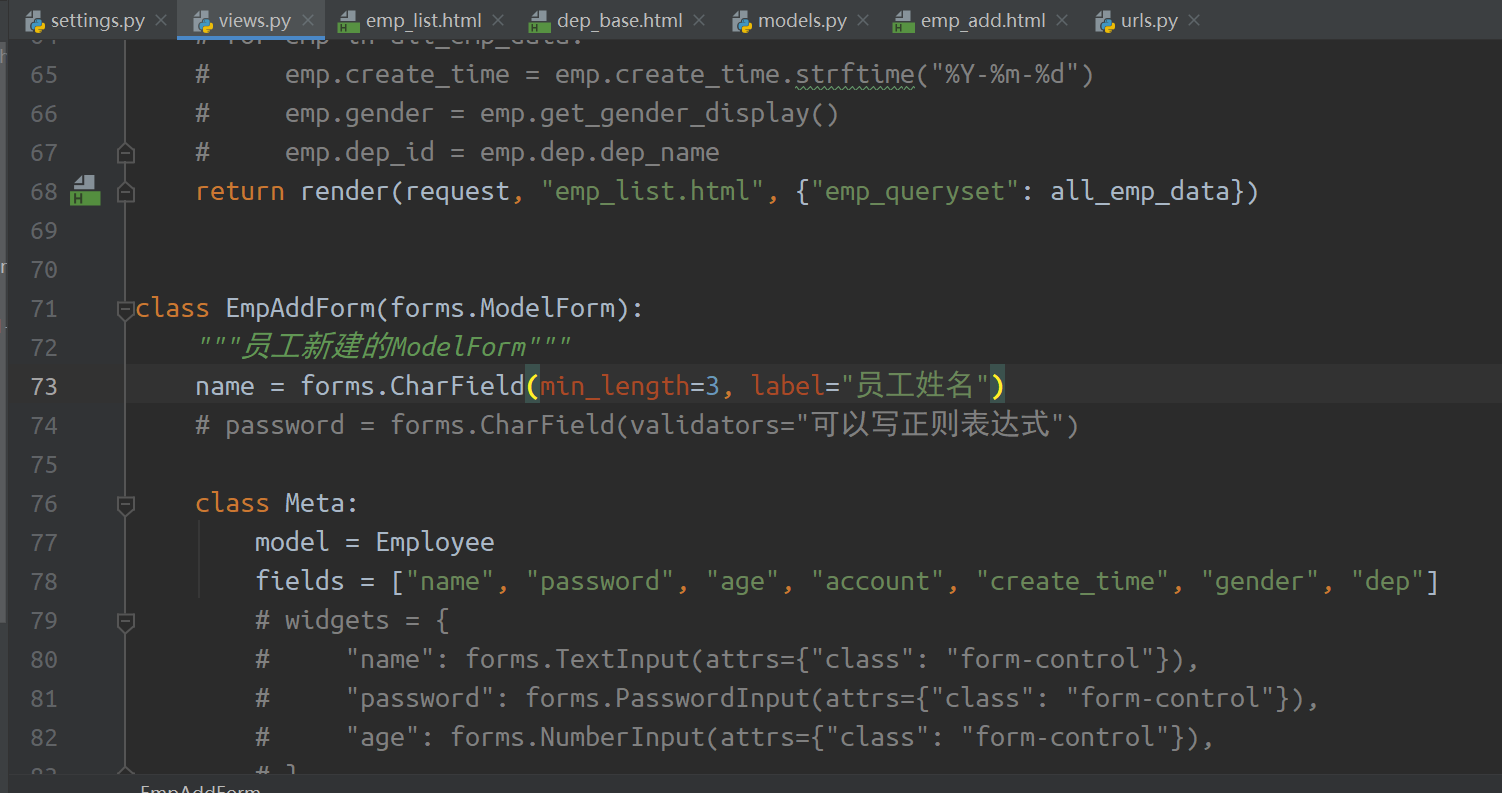Click line number 78 in the gutter

[x=44, y=581]
